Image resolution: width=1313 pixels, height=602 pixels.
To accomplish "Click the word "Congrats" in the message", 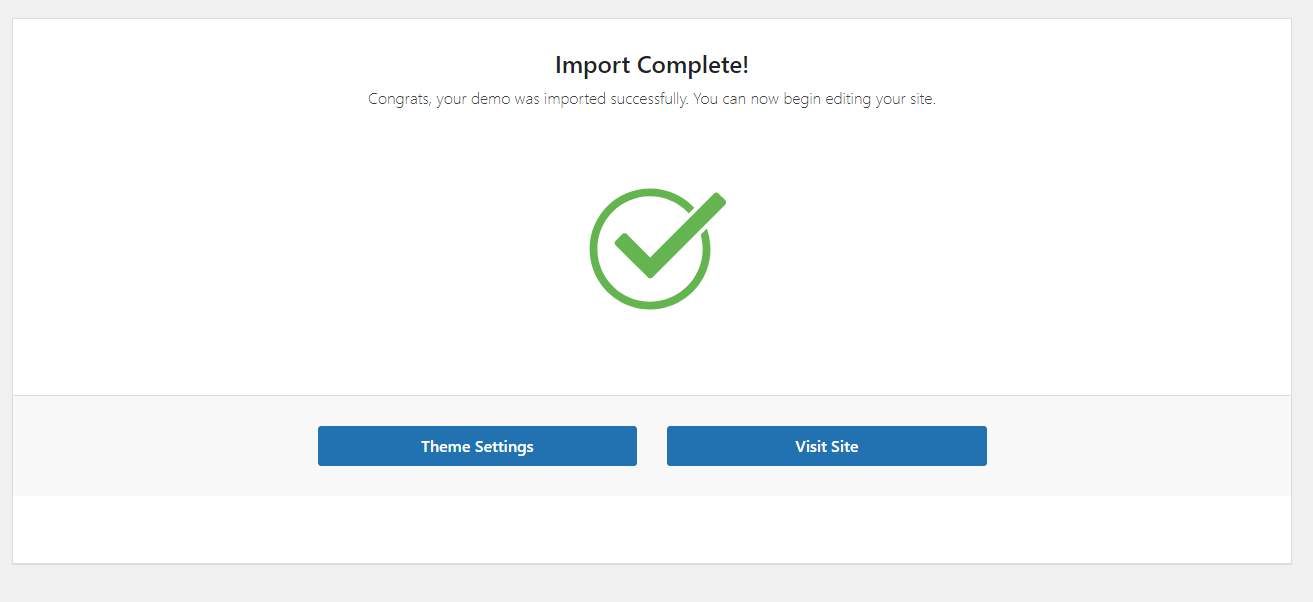I will click(399, 100).
